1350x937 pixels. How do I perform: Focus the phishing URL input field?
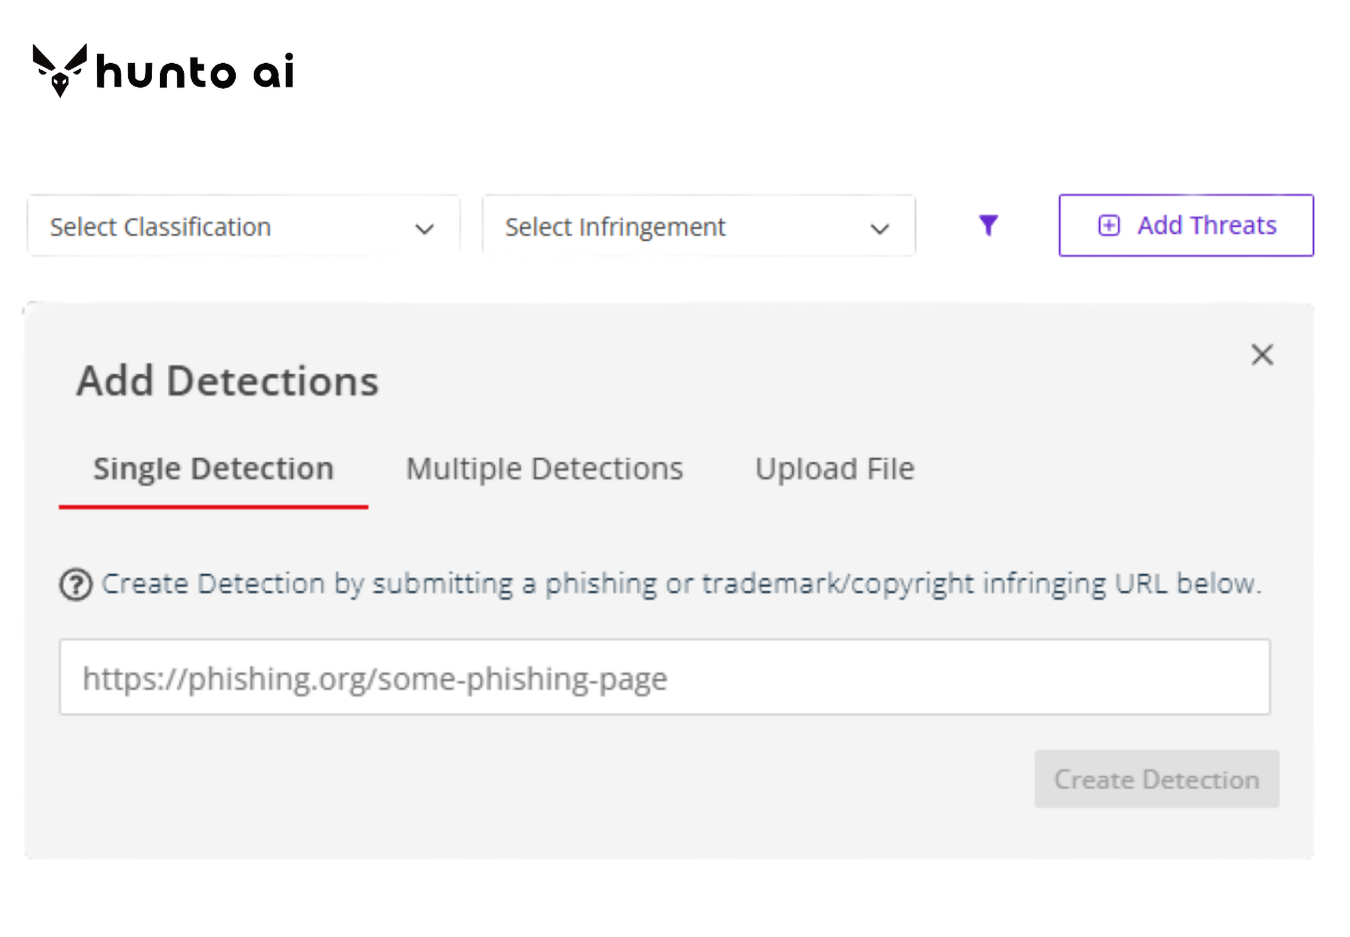click(x=665, y=677)
